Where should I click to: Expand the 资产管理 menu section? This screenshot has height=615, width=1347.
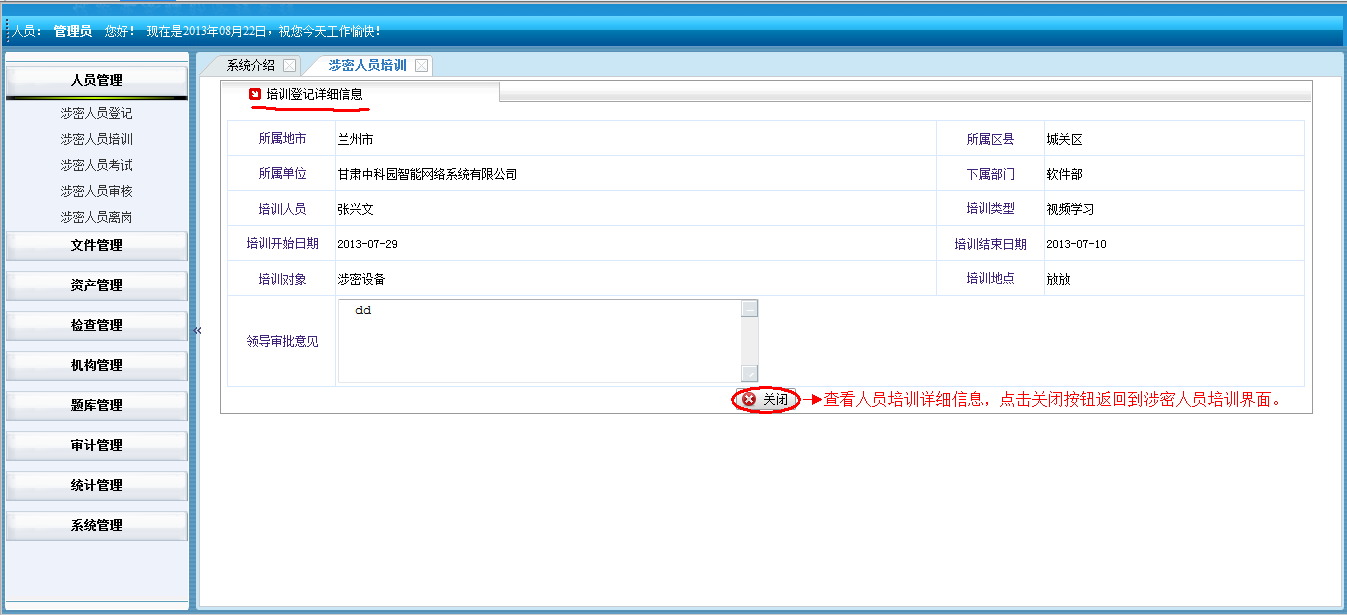97,286
